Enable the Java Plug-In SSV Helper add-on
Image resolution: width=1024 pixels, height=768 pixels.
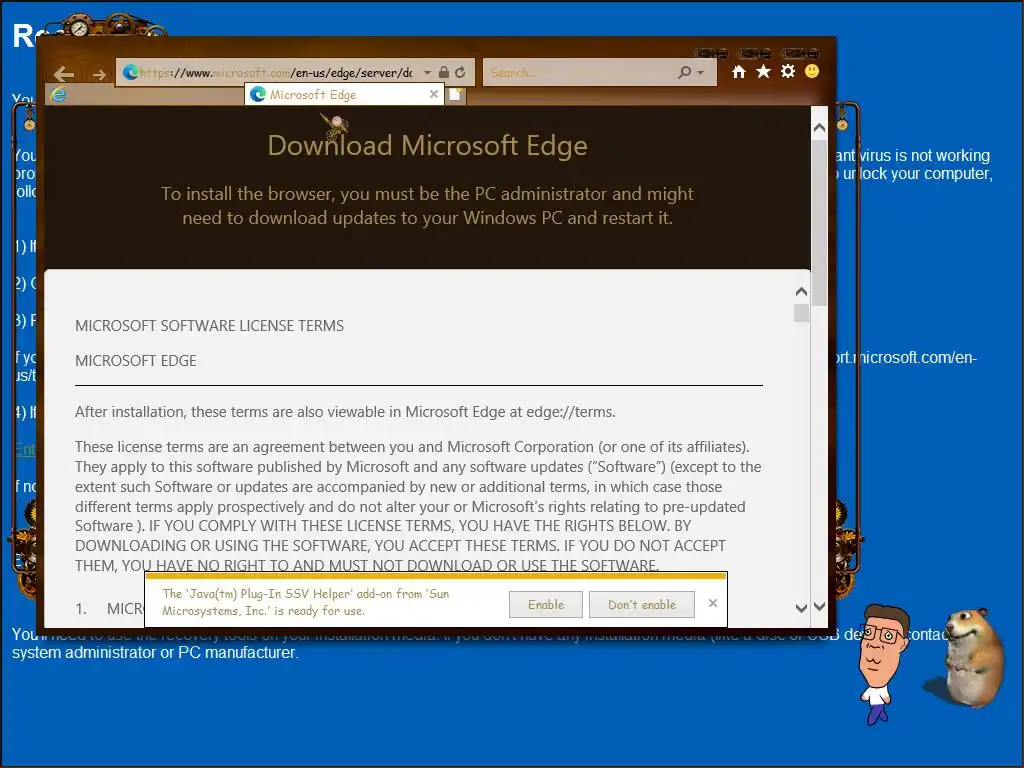pyautogui.click(x=545, y=605)
